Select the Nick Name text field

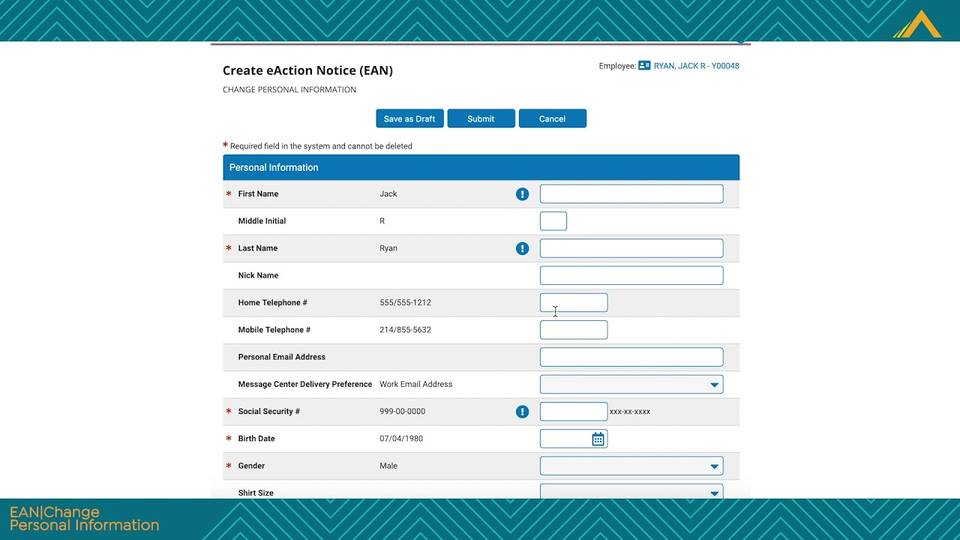click(x=631, y=275)
